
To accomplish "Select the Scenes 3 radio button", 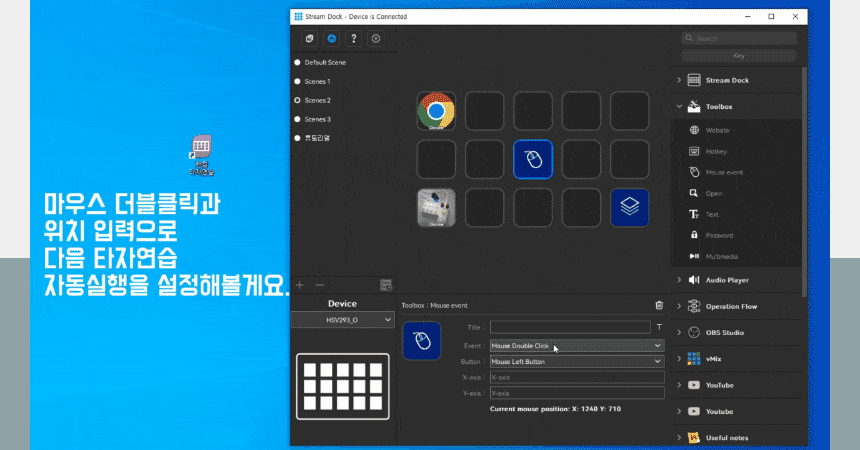I will [298, 119].
